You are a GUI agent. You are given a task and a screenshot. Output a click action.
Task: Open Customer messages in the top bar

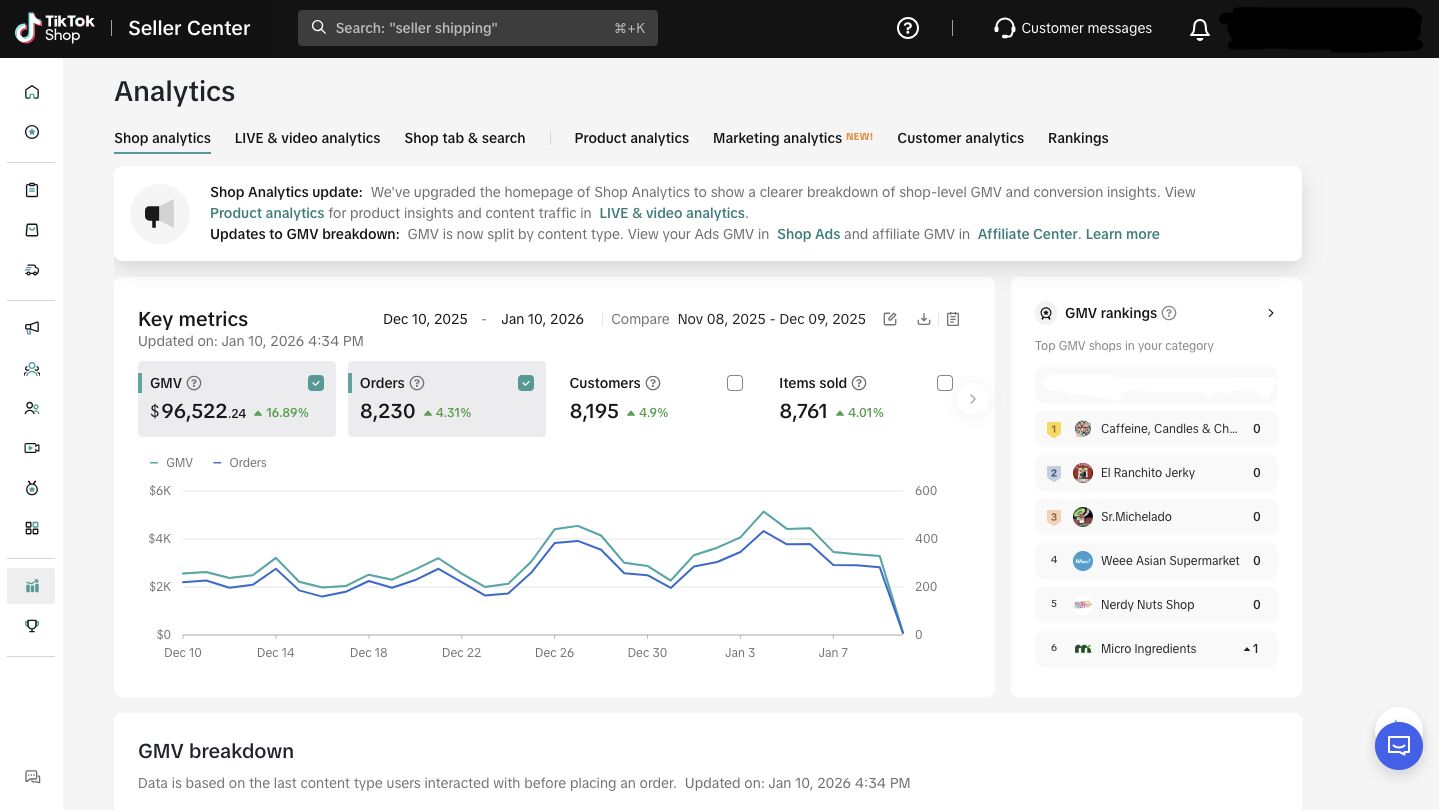pos(1073,28)
